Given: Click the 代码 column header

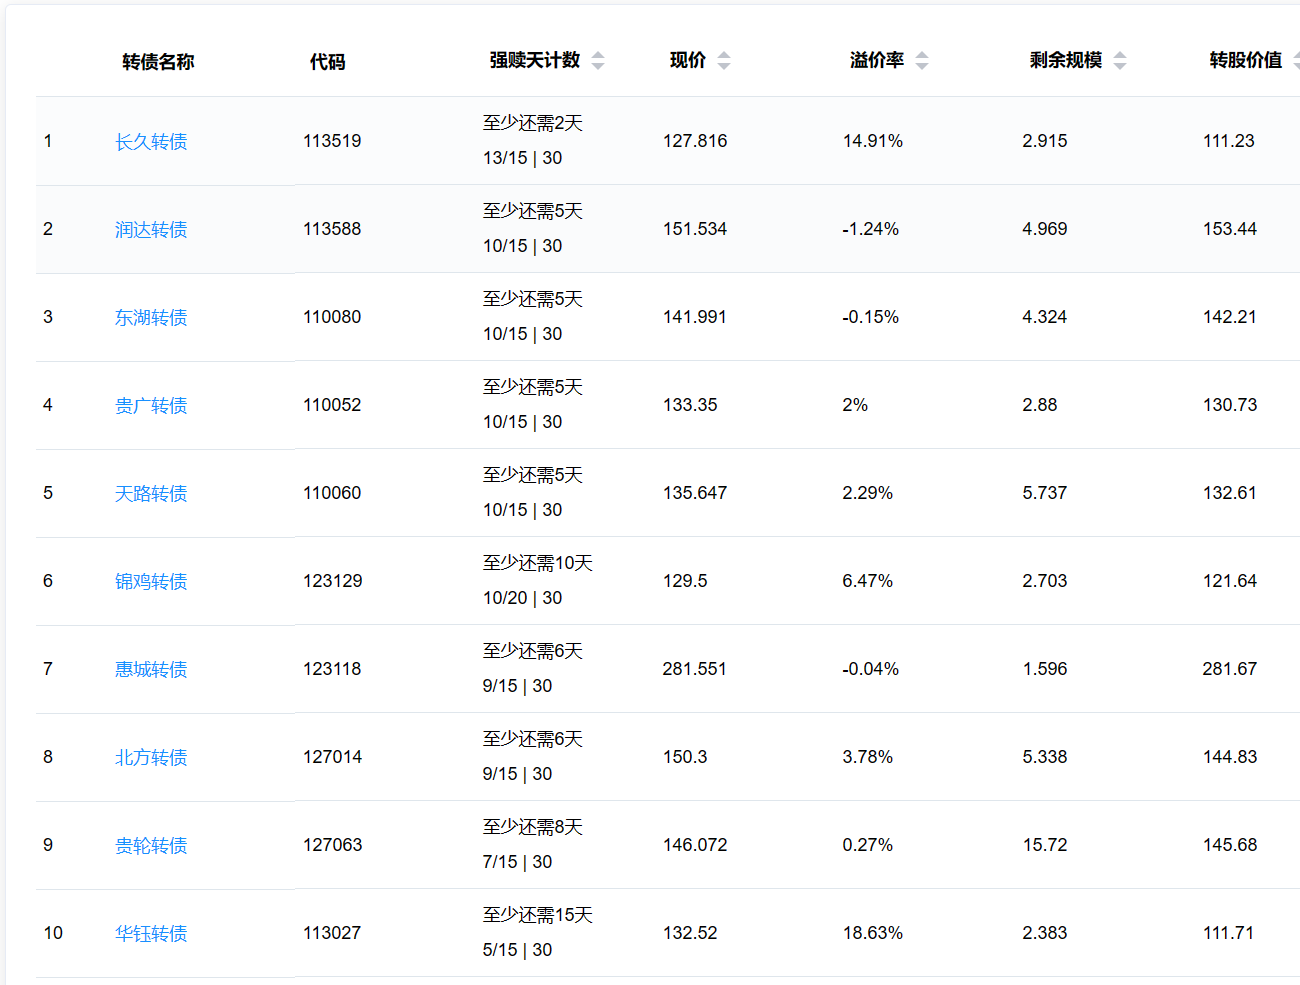Looking at the screenshot, I should tap(327, 62).
